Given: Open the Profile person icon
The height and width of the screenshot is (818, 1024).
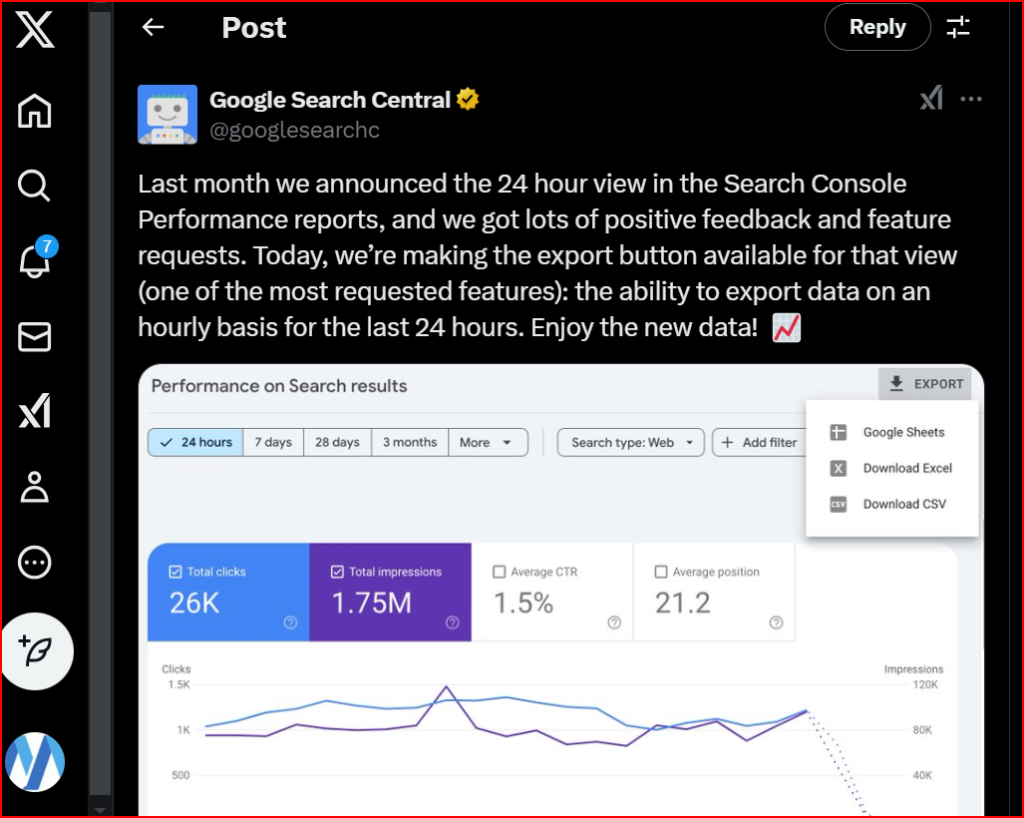Looking at the screenshot, I should tap(35, 486).
